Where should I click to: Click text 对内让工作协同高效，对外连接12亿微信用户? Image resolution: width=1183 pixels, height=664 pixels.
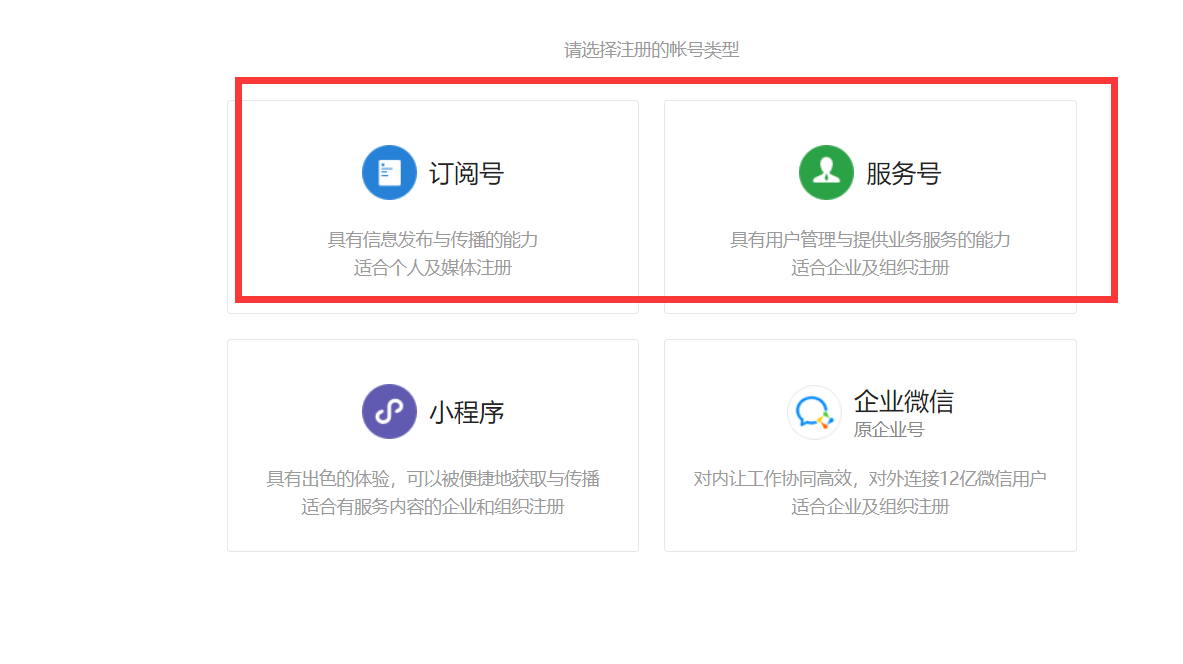pyautogui.click(x=870, y=479)
